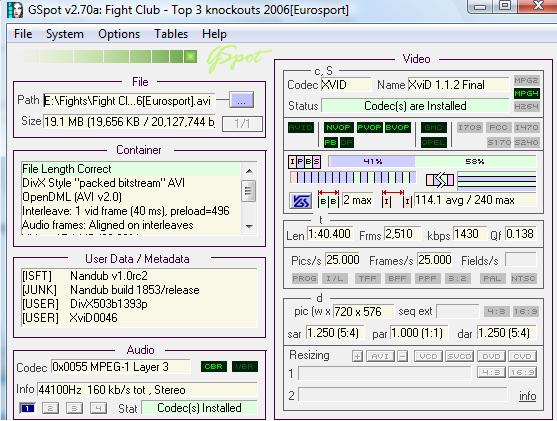This screenshot has width=557, height=421.
Task: Click the AVI resizing button
Action: coord(380,356)
